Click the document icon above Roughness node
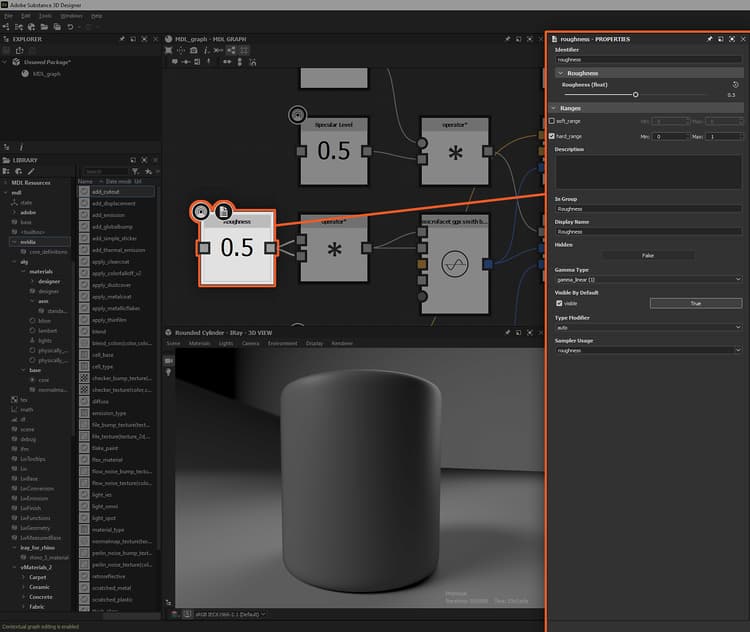This screenshot has width=750, height=632. pyautogui.click(x=223, y=211)
